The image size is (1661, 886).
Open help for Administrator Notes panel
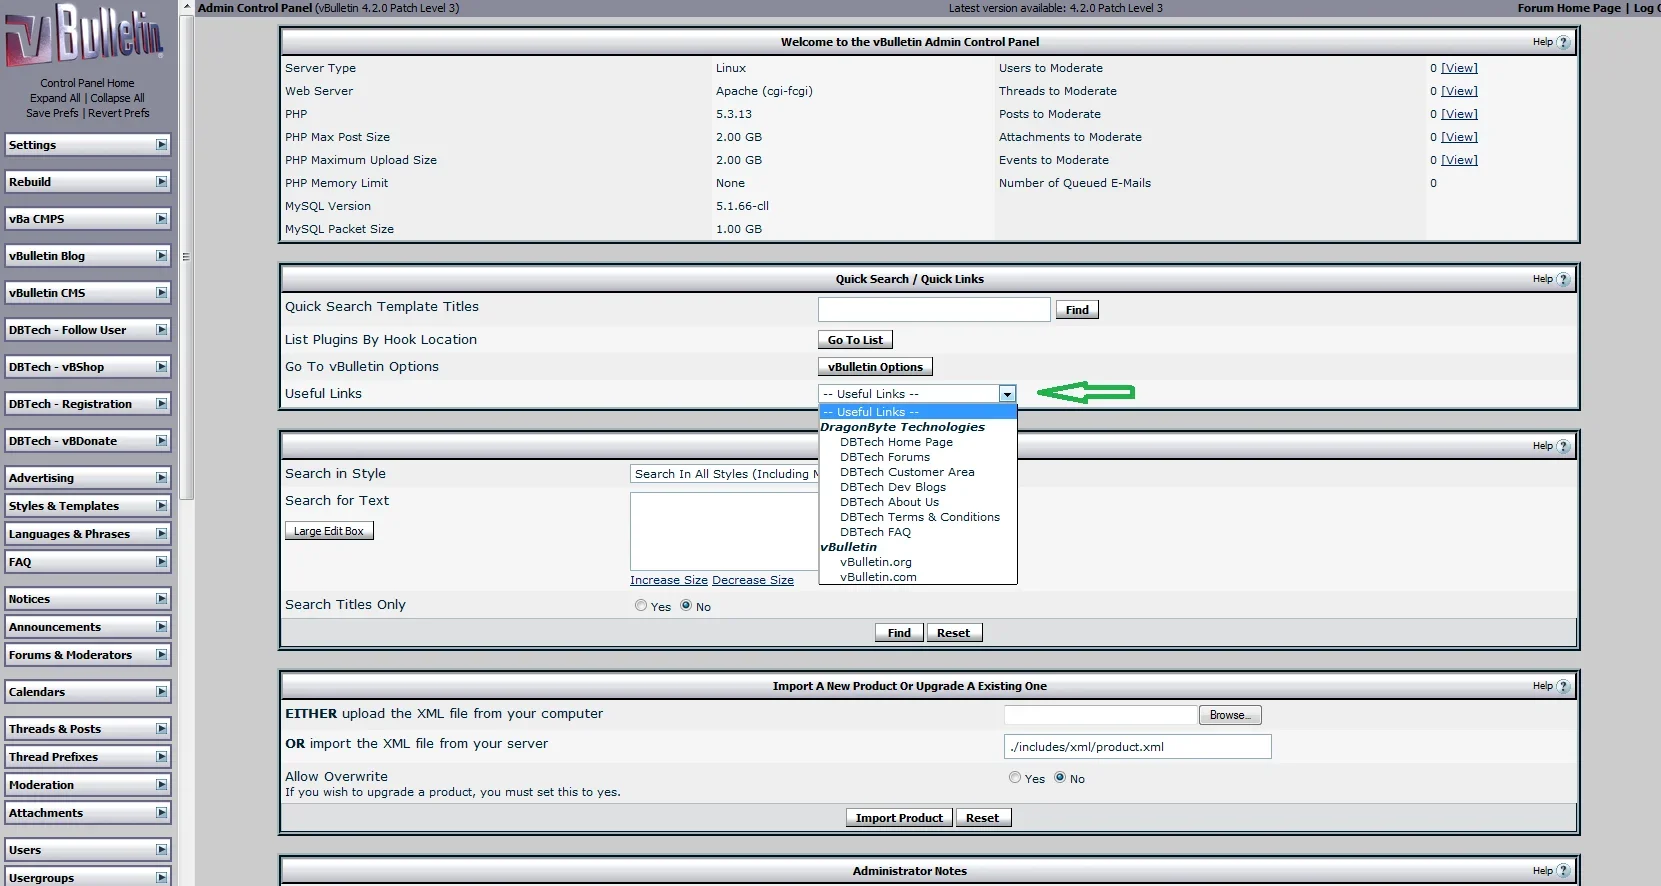point(1563,871)
